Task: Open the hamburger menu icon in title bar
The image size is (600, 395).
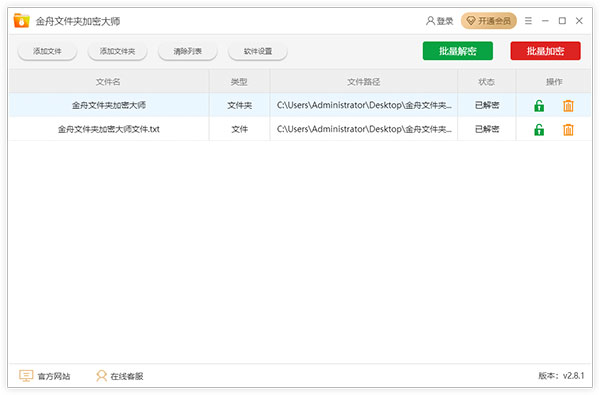Action: click(x=528, y=21)
